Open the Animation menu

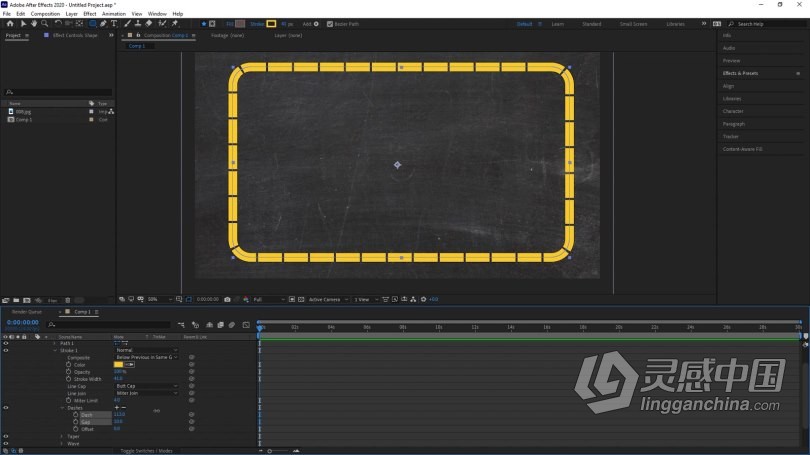pyautogui.click(x=114, y=14)
